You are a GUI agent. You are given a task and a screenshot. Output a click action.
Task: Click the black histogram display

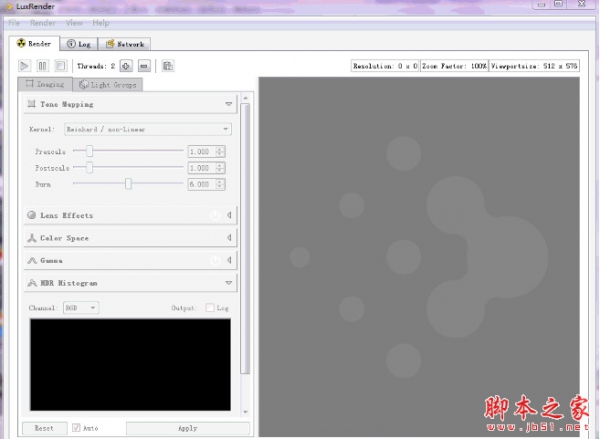[x=130, y=365]
